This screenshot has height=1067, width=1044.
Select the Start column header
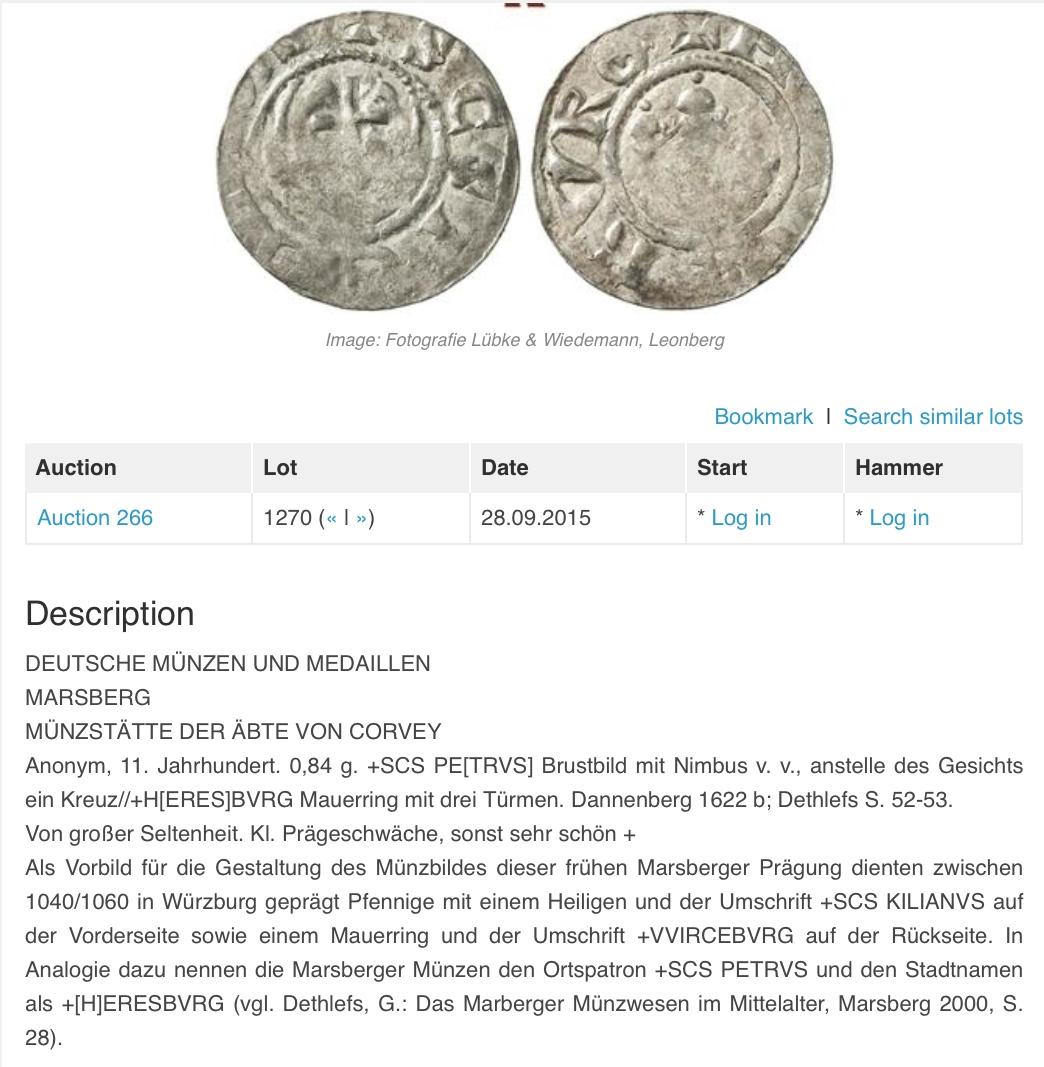(764, 467)
